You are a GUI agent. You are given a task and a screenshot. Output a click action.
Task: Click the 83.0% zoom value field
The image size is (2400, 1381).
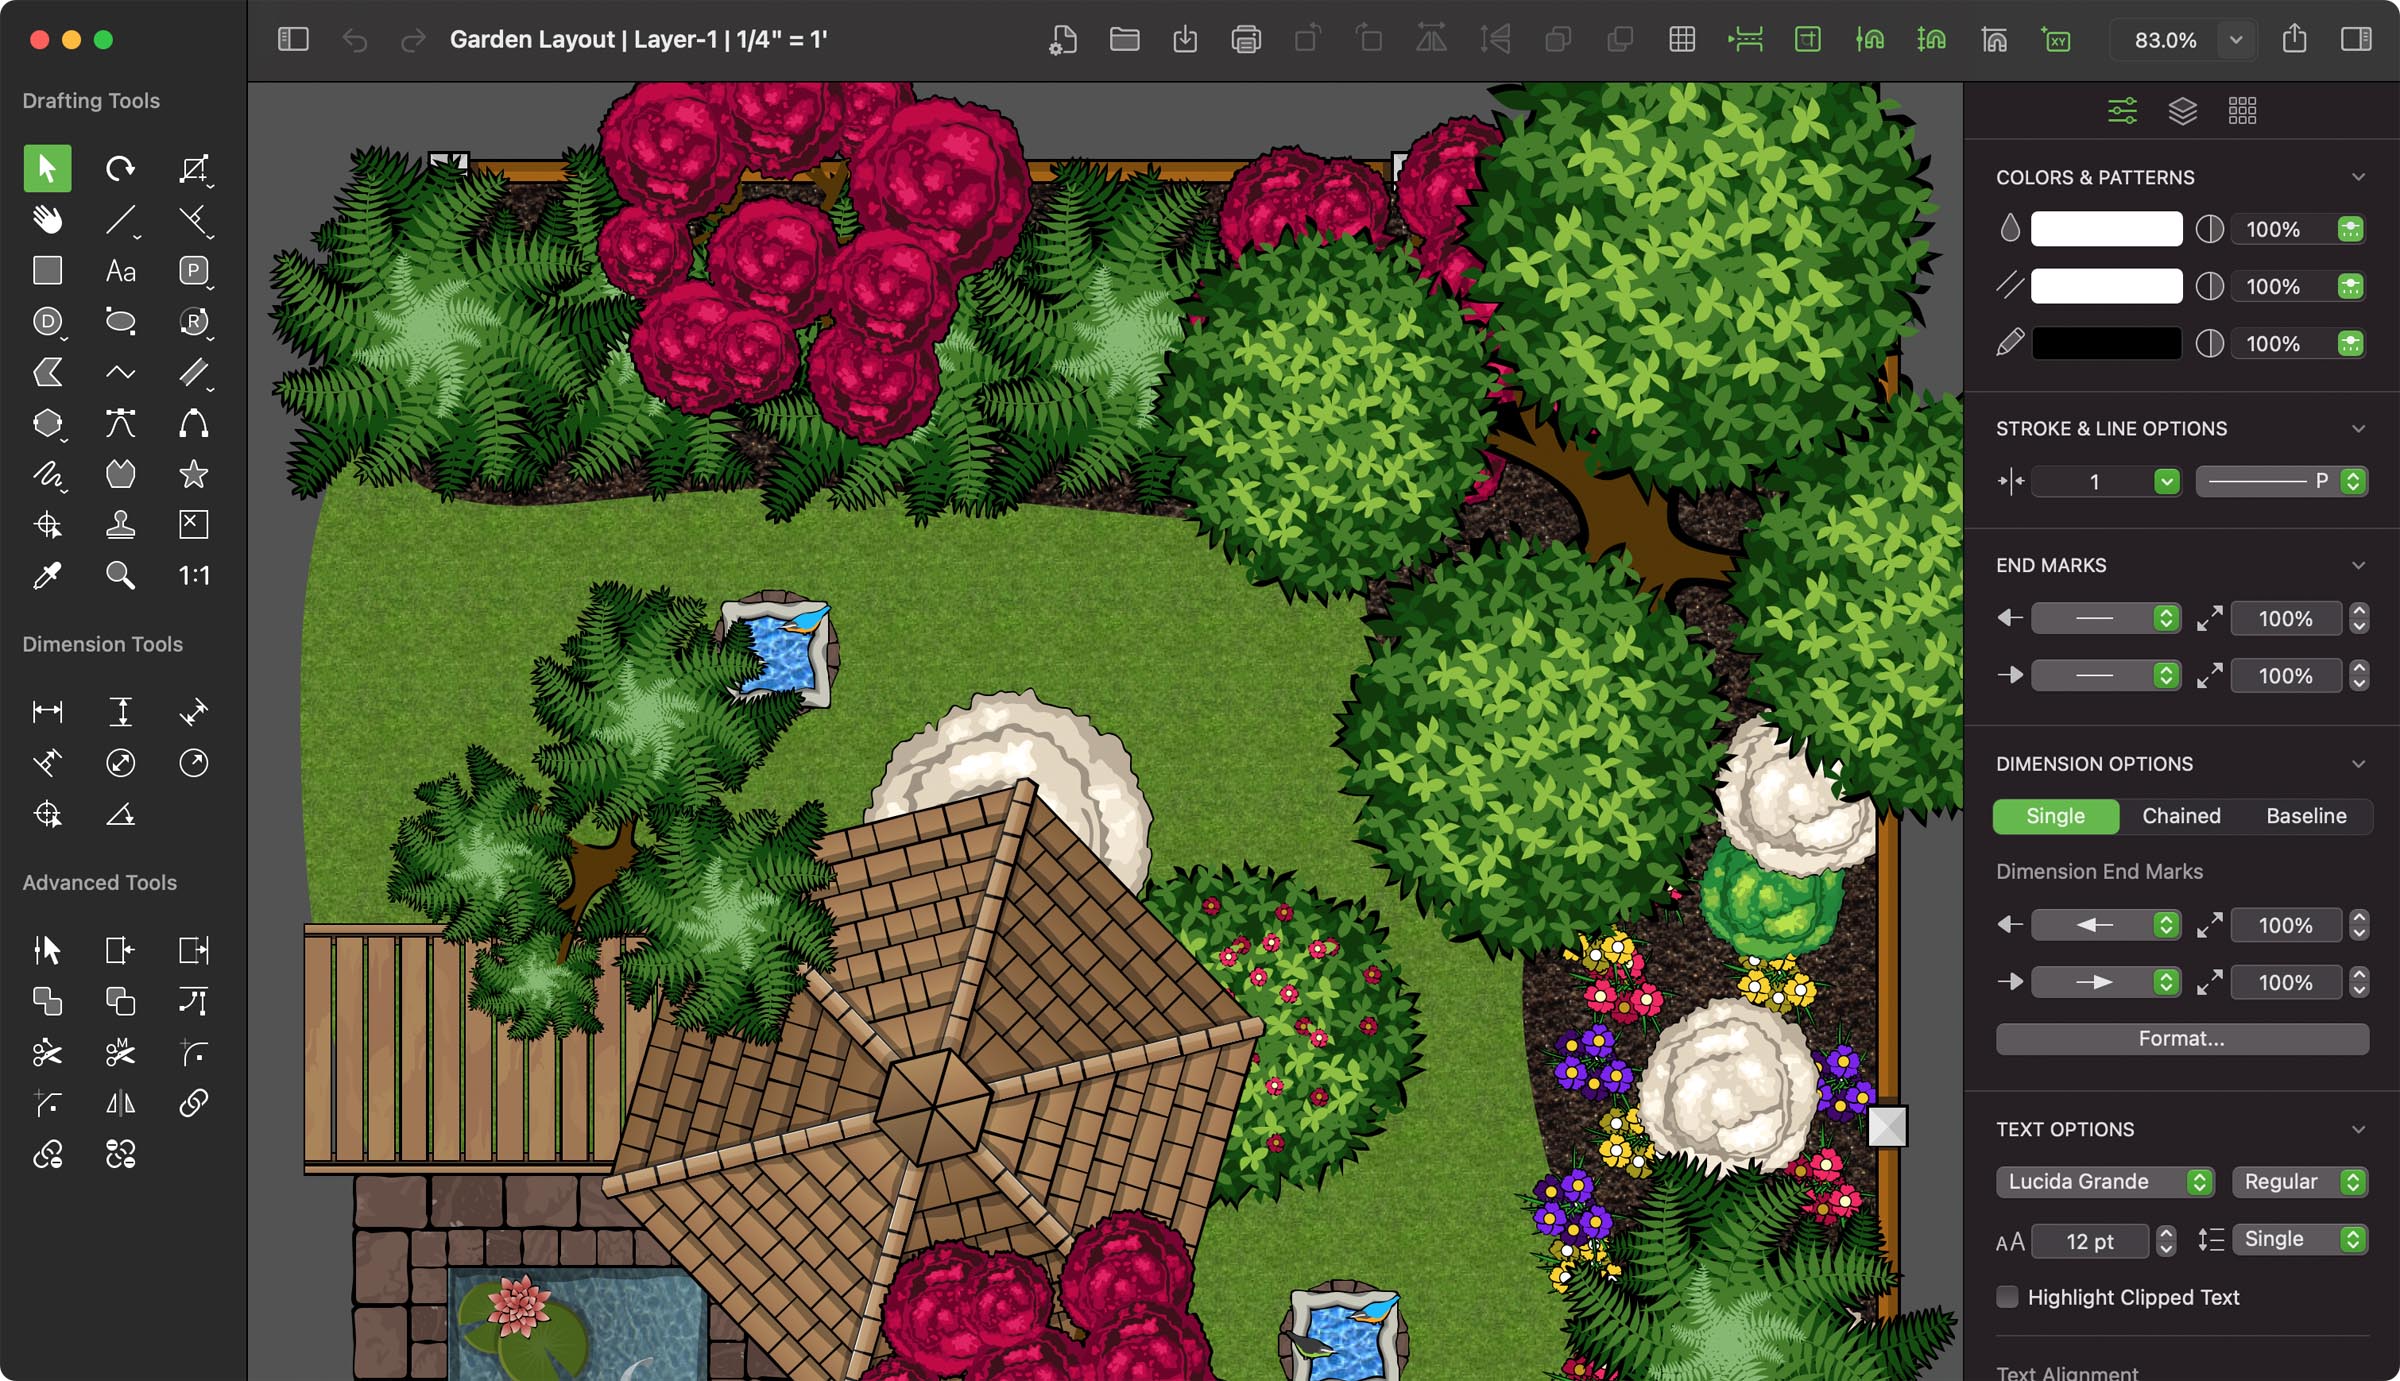(2165, 40)
